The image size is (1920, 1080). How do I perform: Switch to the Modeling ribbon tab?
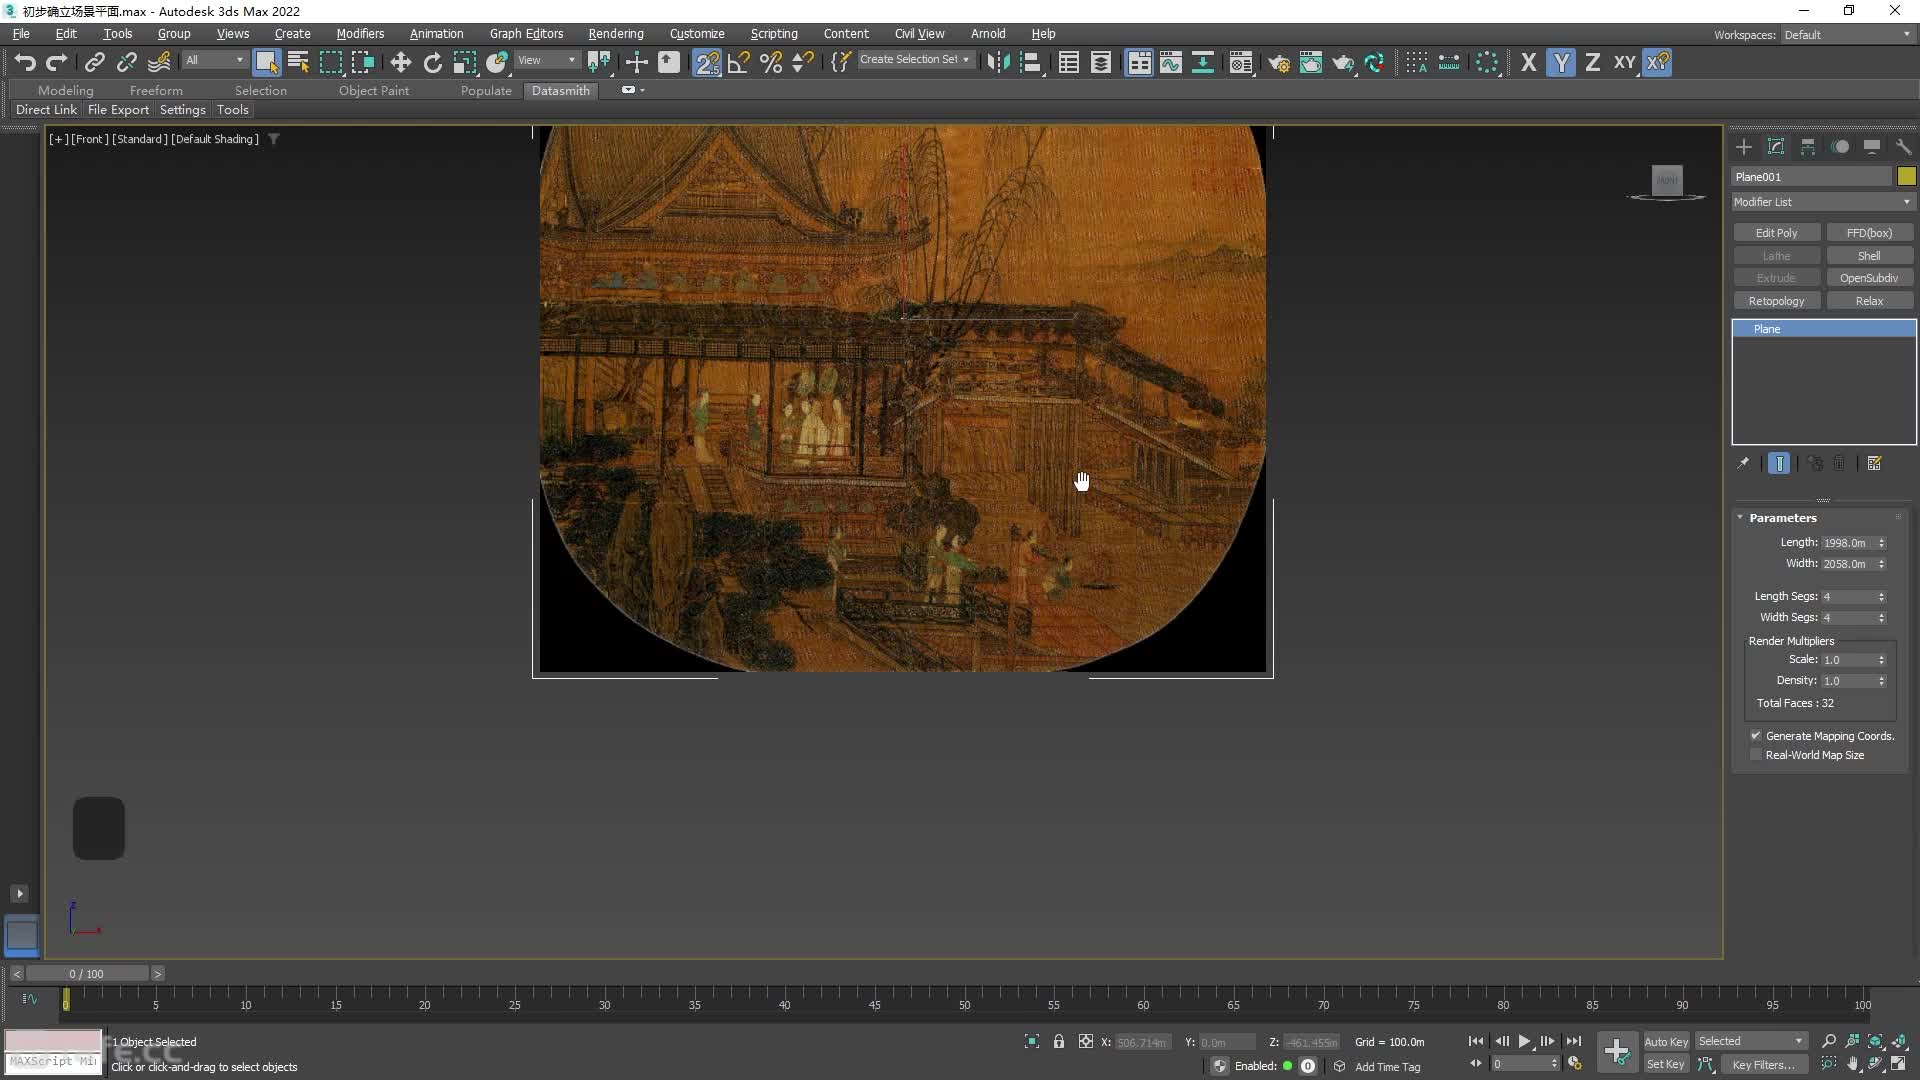(65, 90)
